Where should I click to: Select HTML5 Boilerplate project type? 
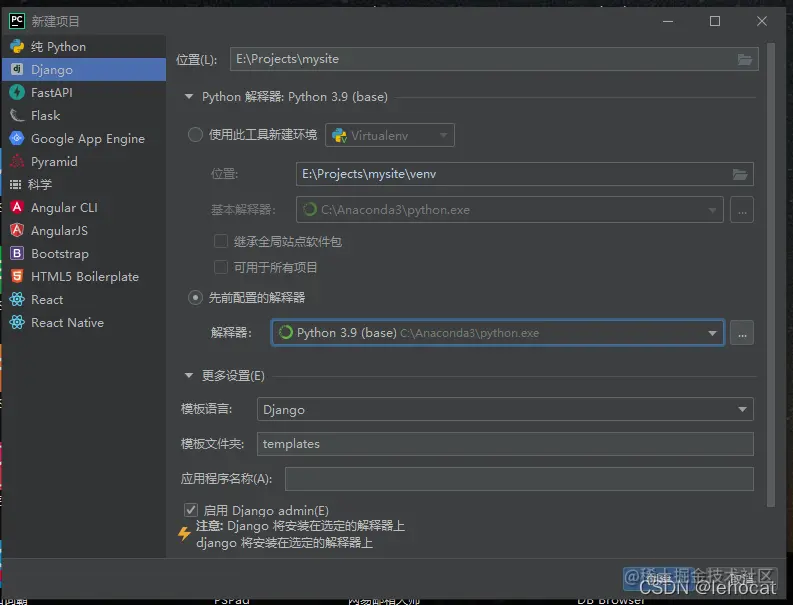(x=84, y=276)
